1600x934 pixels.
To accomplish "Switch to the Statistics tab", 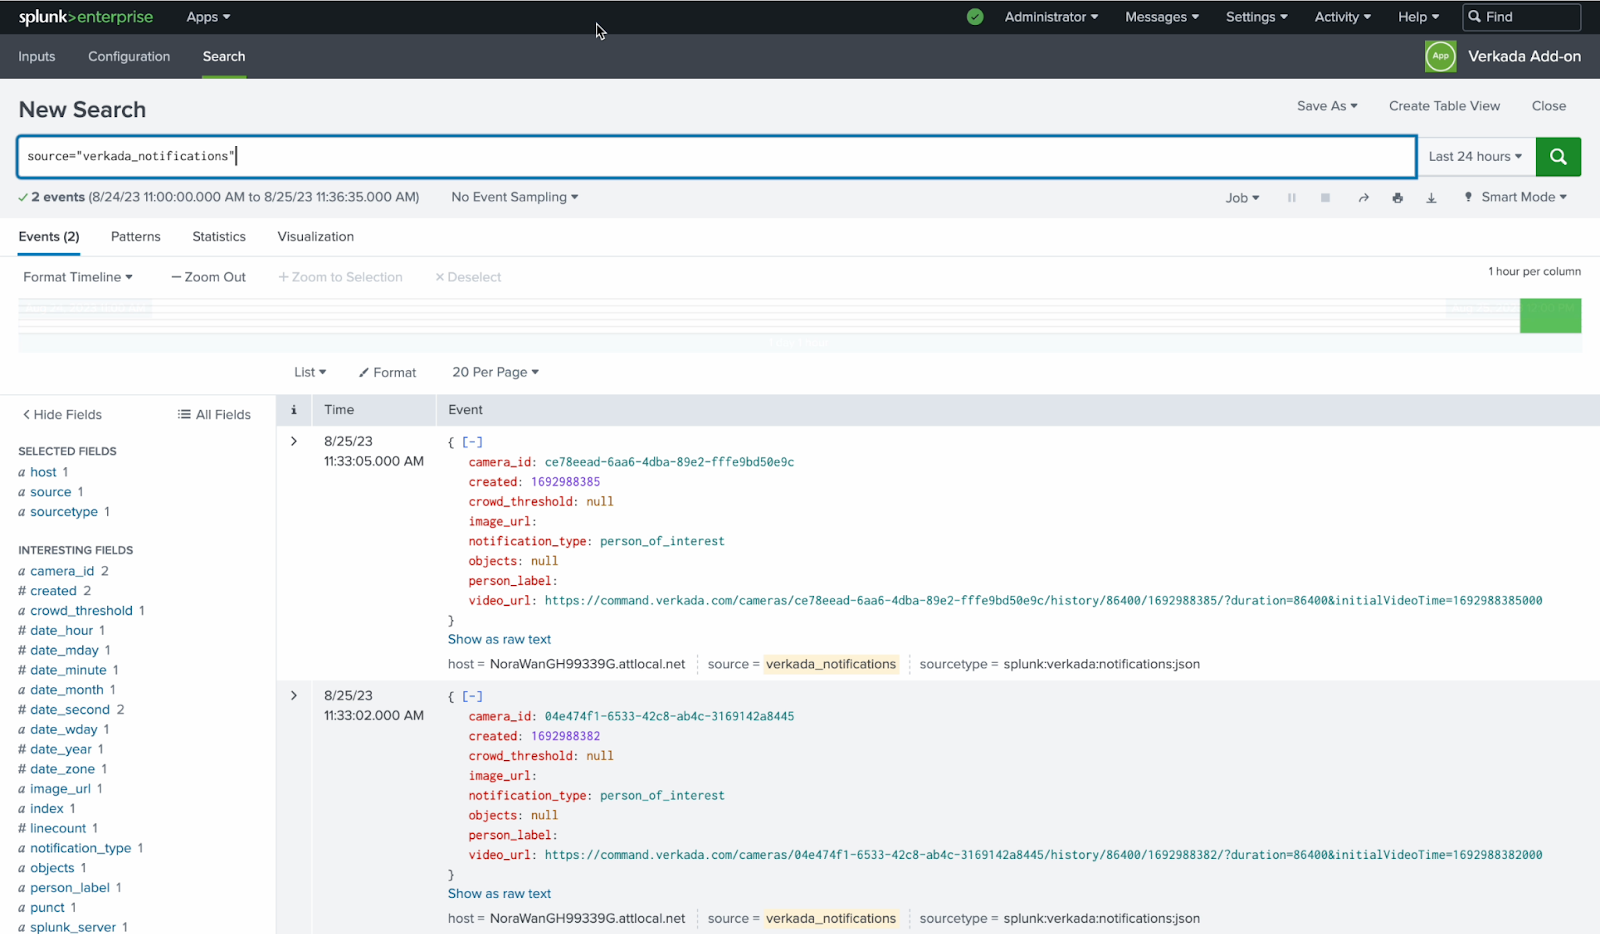I will pyautogui.click(x=219, y=237).
